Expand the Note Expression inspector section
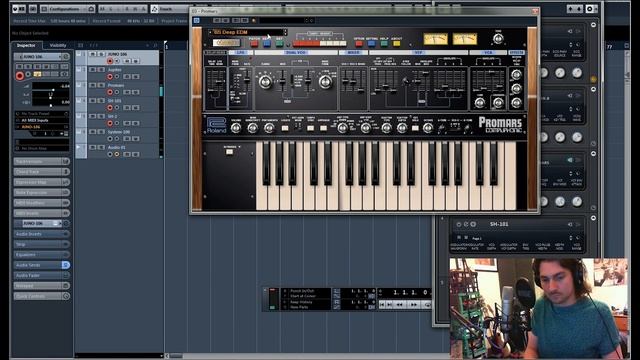This screenshot has height=360, width=640. [41, 192]
